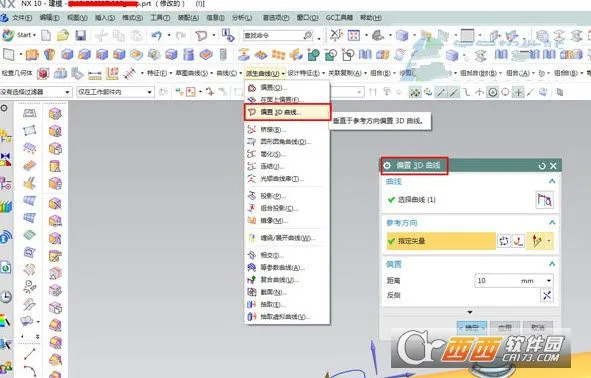Click the select curve icon beside 选择曲线
Viewport: 591px width, 378px height.
click(x=544, y=199)
